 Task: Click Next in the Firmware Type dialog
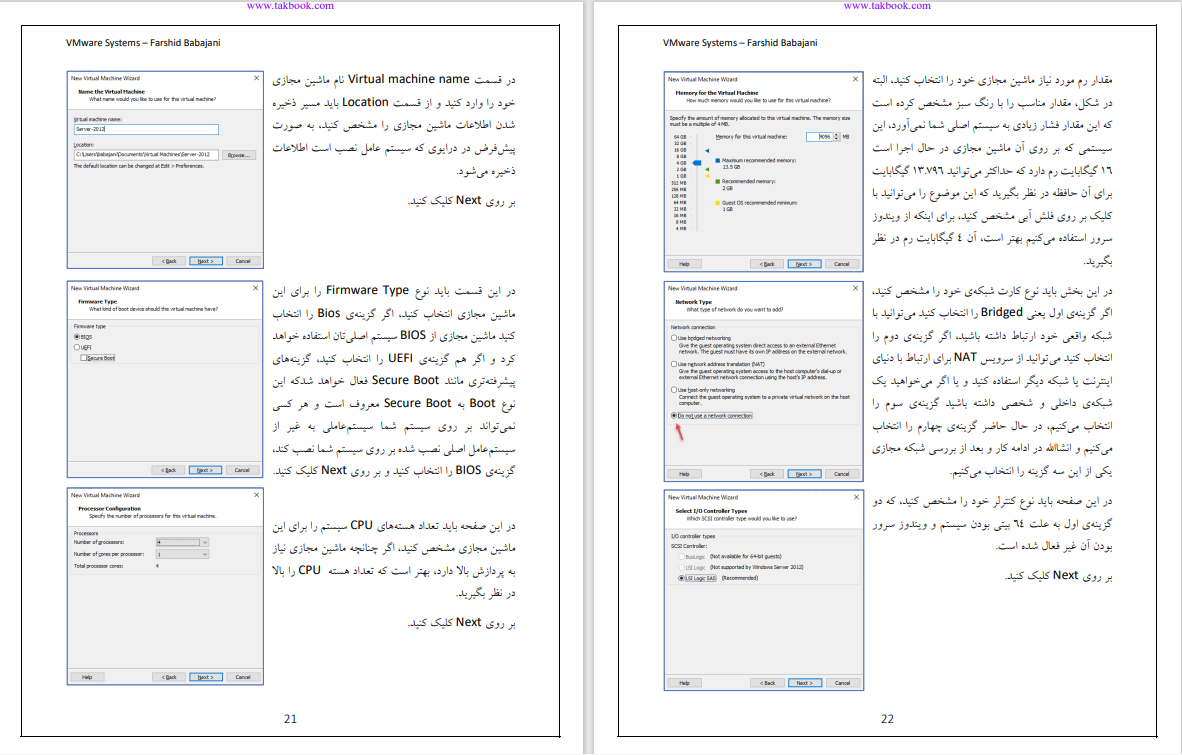point(205,470)
